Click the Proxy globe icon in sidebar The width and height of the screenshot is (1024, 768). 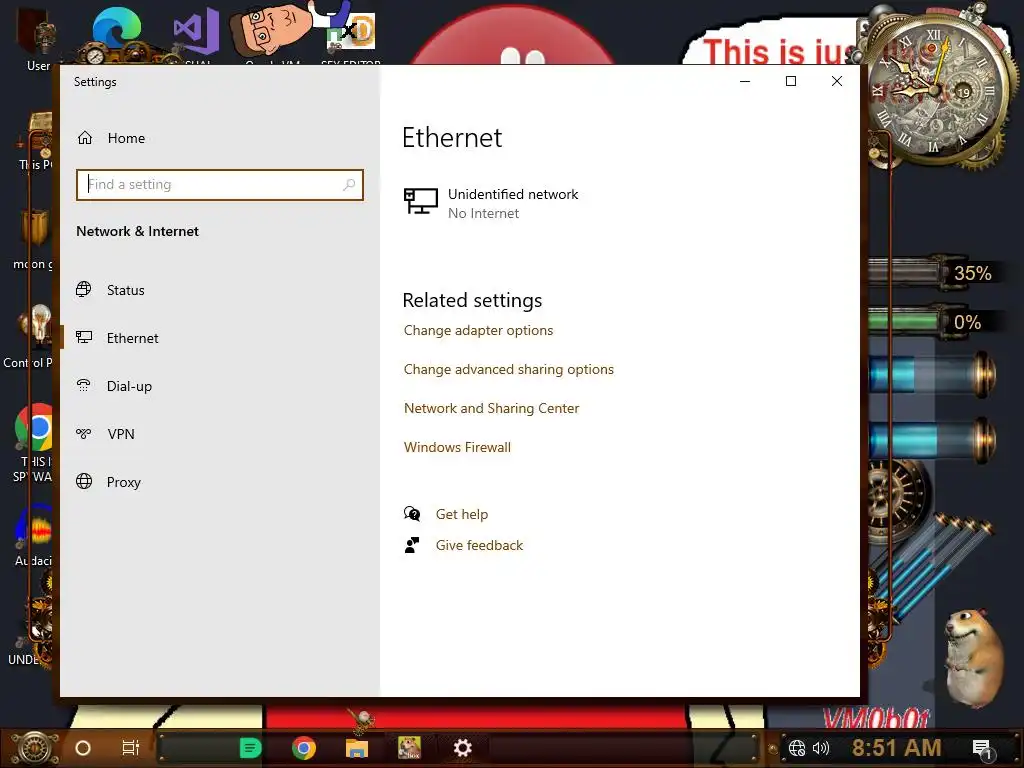tap(84, 481)
